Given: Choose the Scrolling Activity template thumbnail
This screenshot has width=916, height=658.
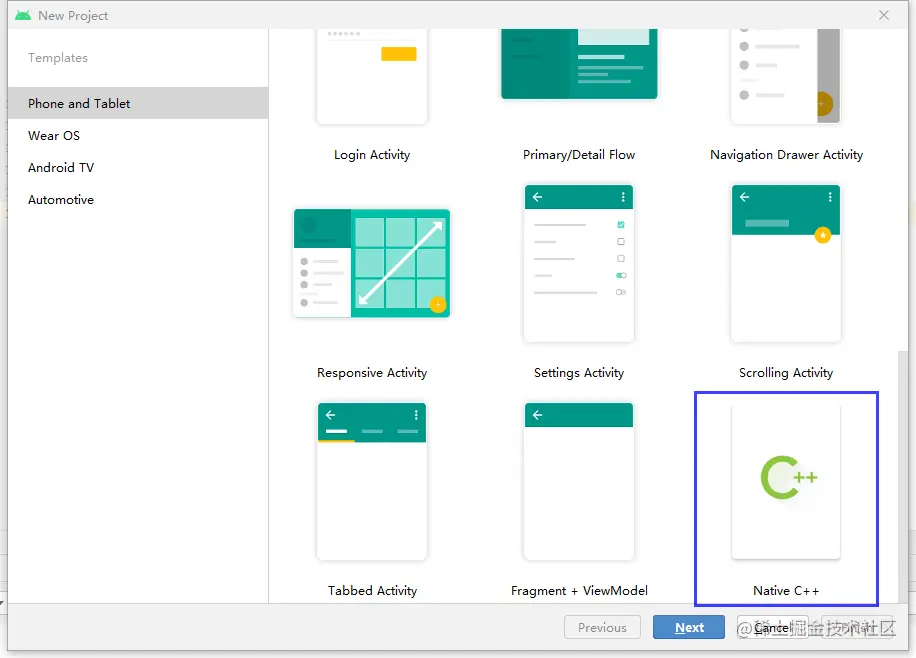Looking at the screenshot, I should (786, 263).
